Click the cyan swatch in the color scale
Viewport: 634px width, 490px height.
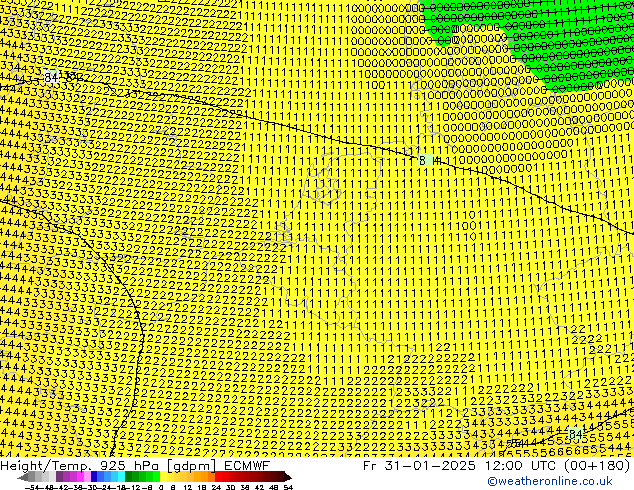pos(121,476)
